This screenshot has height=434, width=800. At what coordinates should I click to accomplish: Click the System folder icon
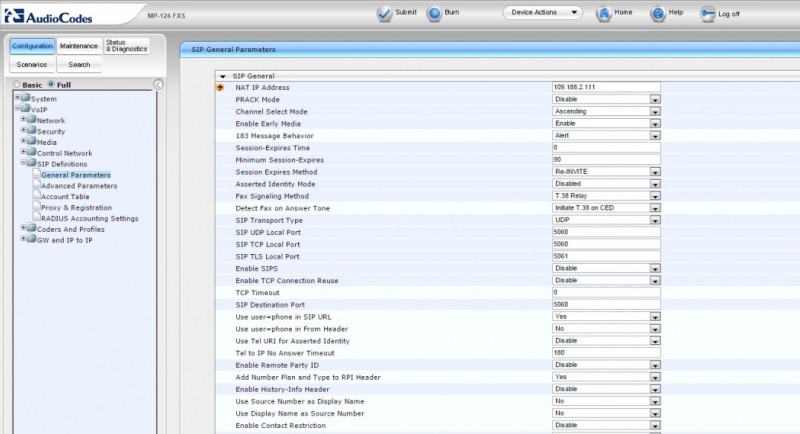pyautogui.click(x=26, y=97)
